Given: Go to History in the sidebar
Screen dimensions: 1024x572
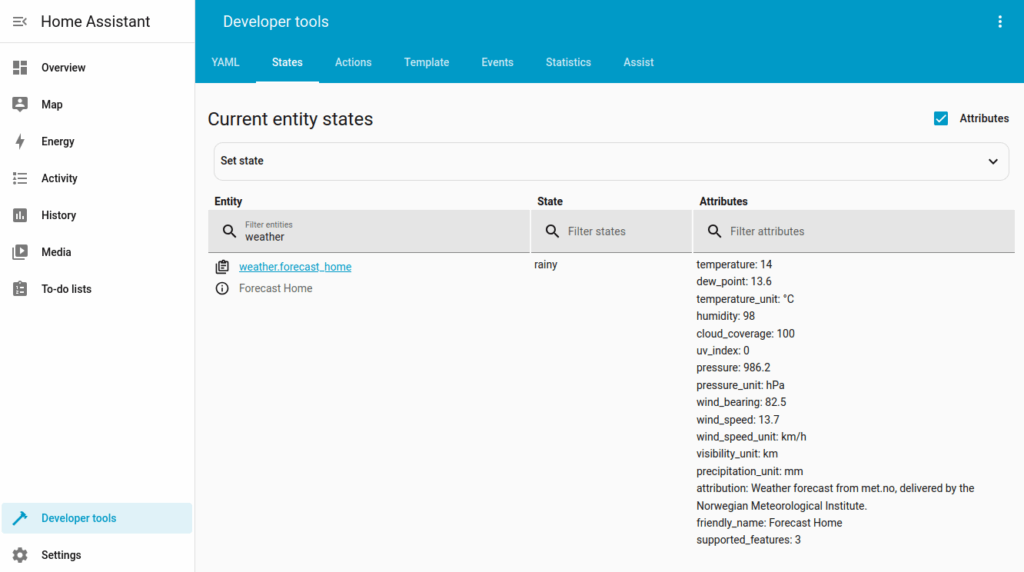Looking at the screenshot, I should coord(58,215).
